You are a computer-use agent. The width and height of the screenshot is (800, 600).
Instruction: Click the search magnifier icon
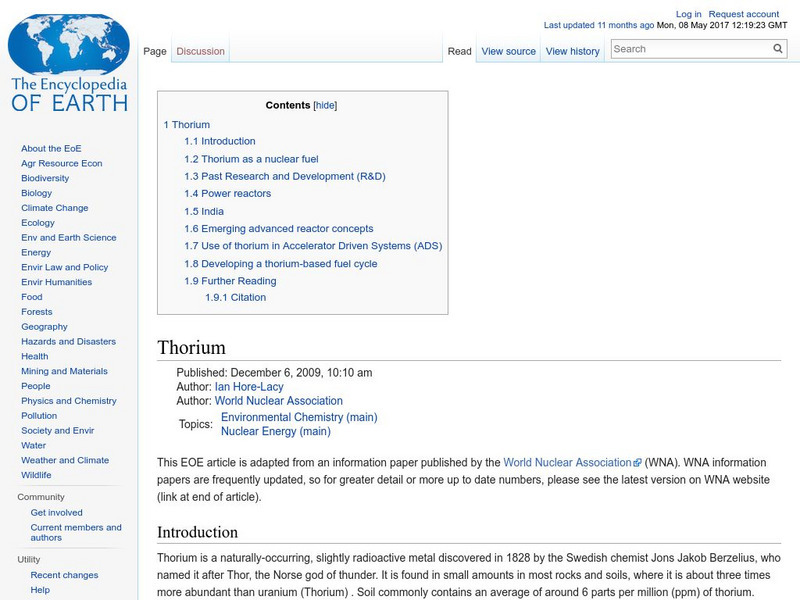pos(778,48)
